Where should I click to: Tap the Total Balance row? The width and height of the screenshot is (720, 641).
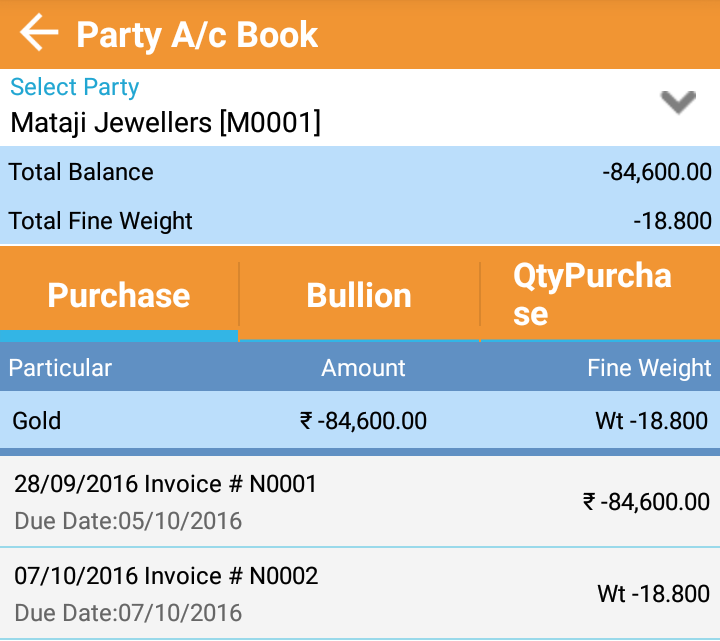coord(81,172)
